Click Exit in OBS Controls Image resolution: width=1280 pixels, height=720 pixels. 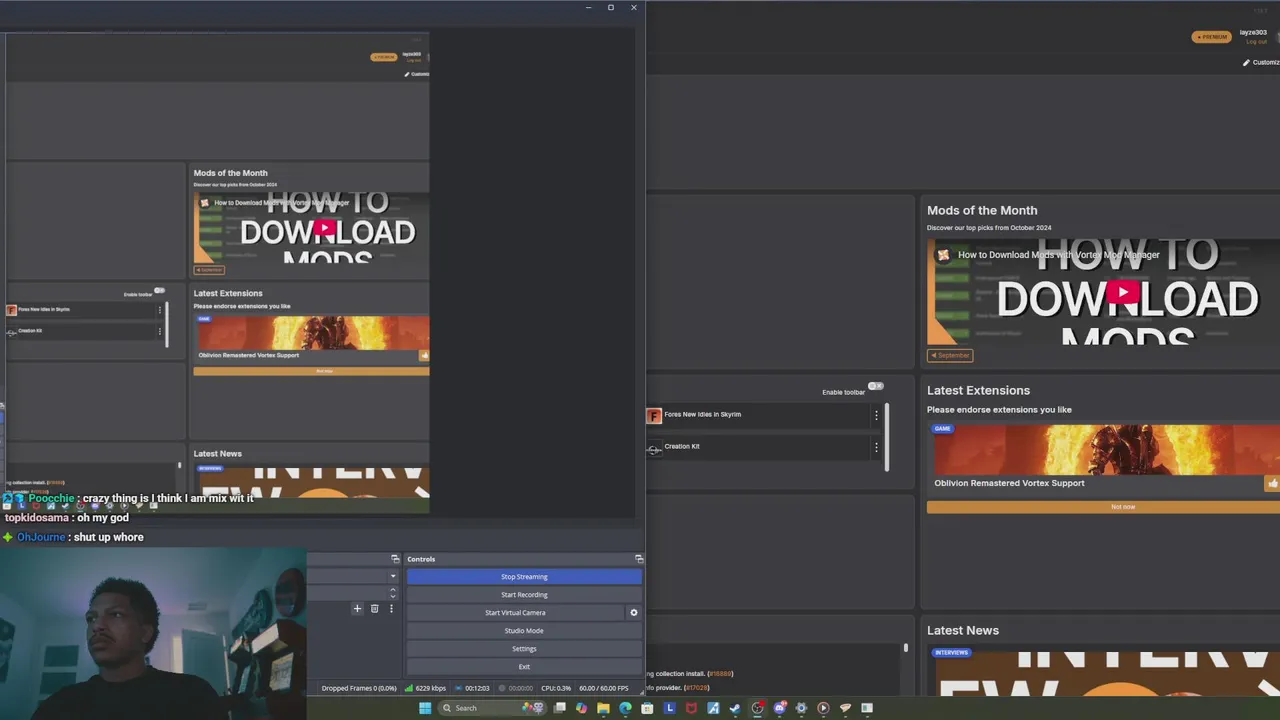524,667
